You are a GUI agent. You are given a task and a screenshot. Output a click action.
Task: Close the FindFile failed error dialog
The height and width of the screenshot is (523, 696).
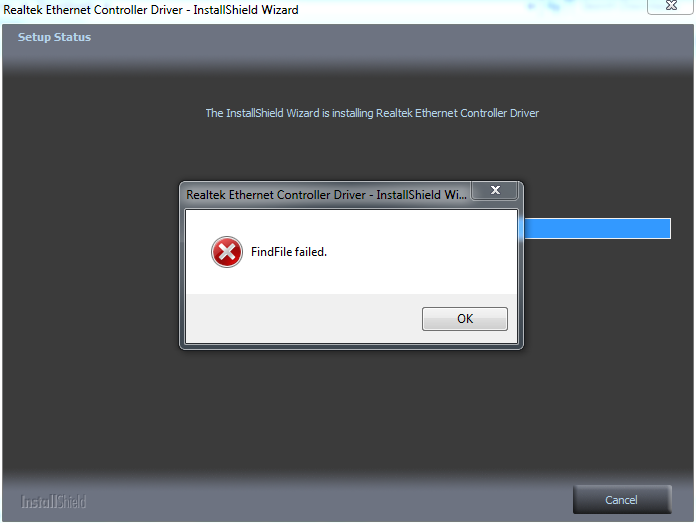pyautogui.click(x=494, y=190)
